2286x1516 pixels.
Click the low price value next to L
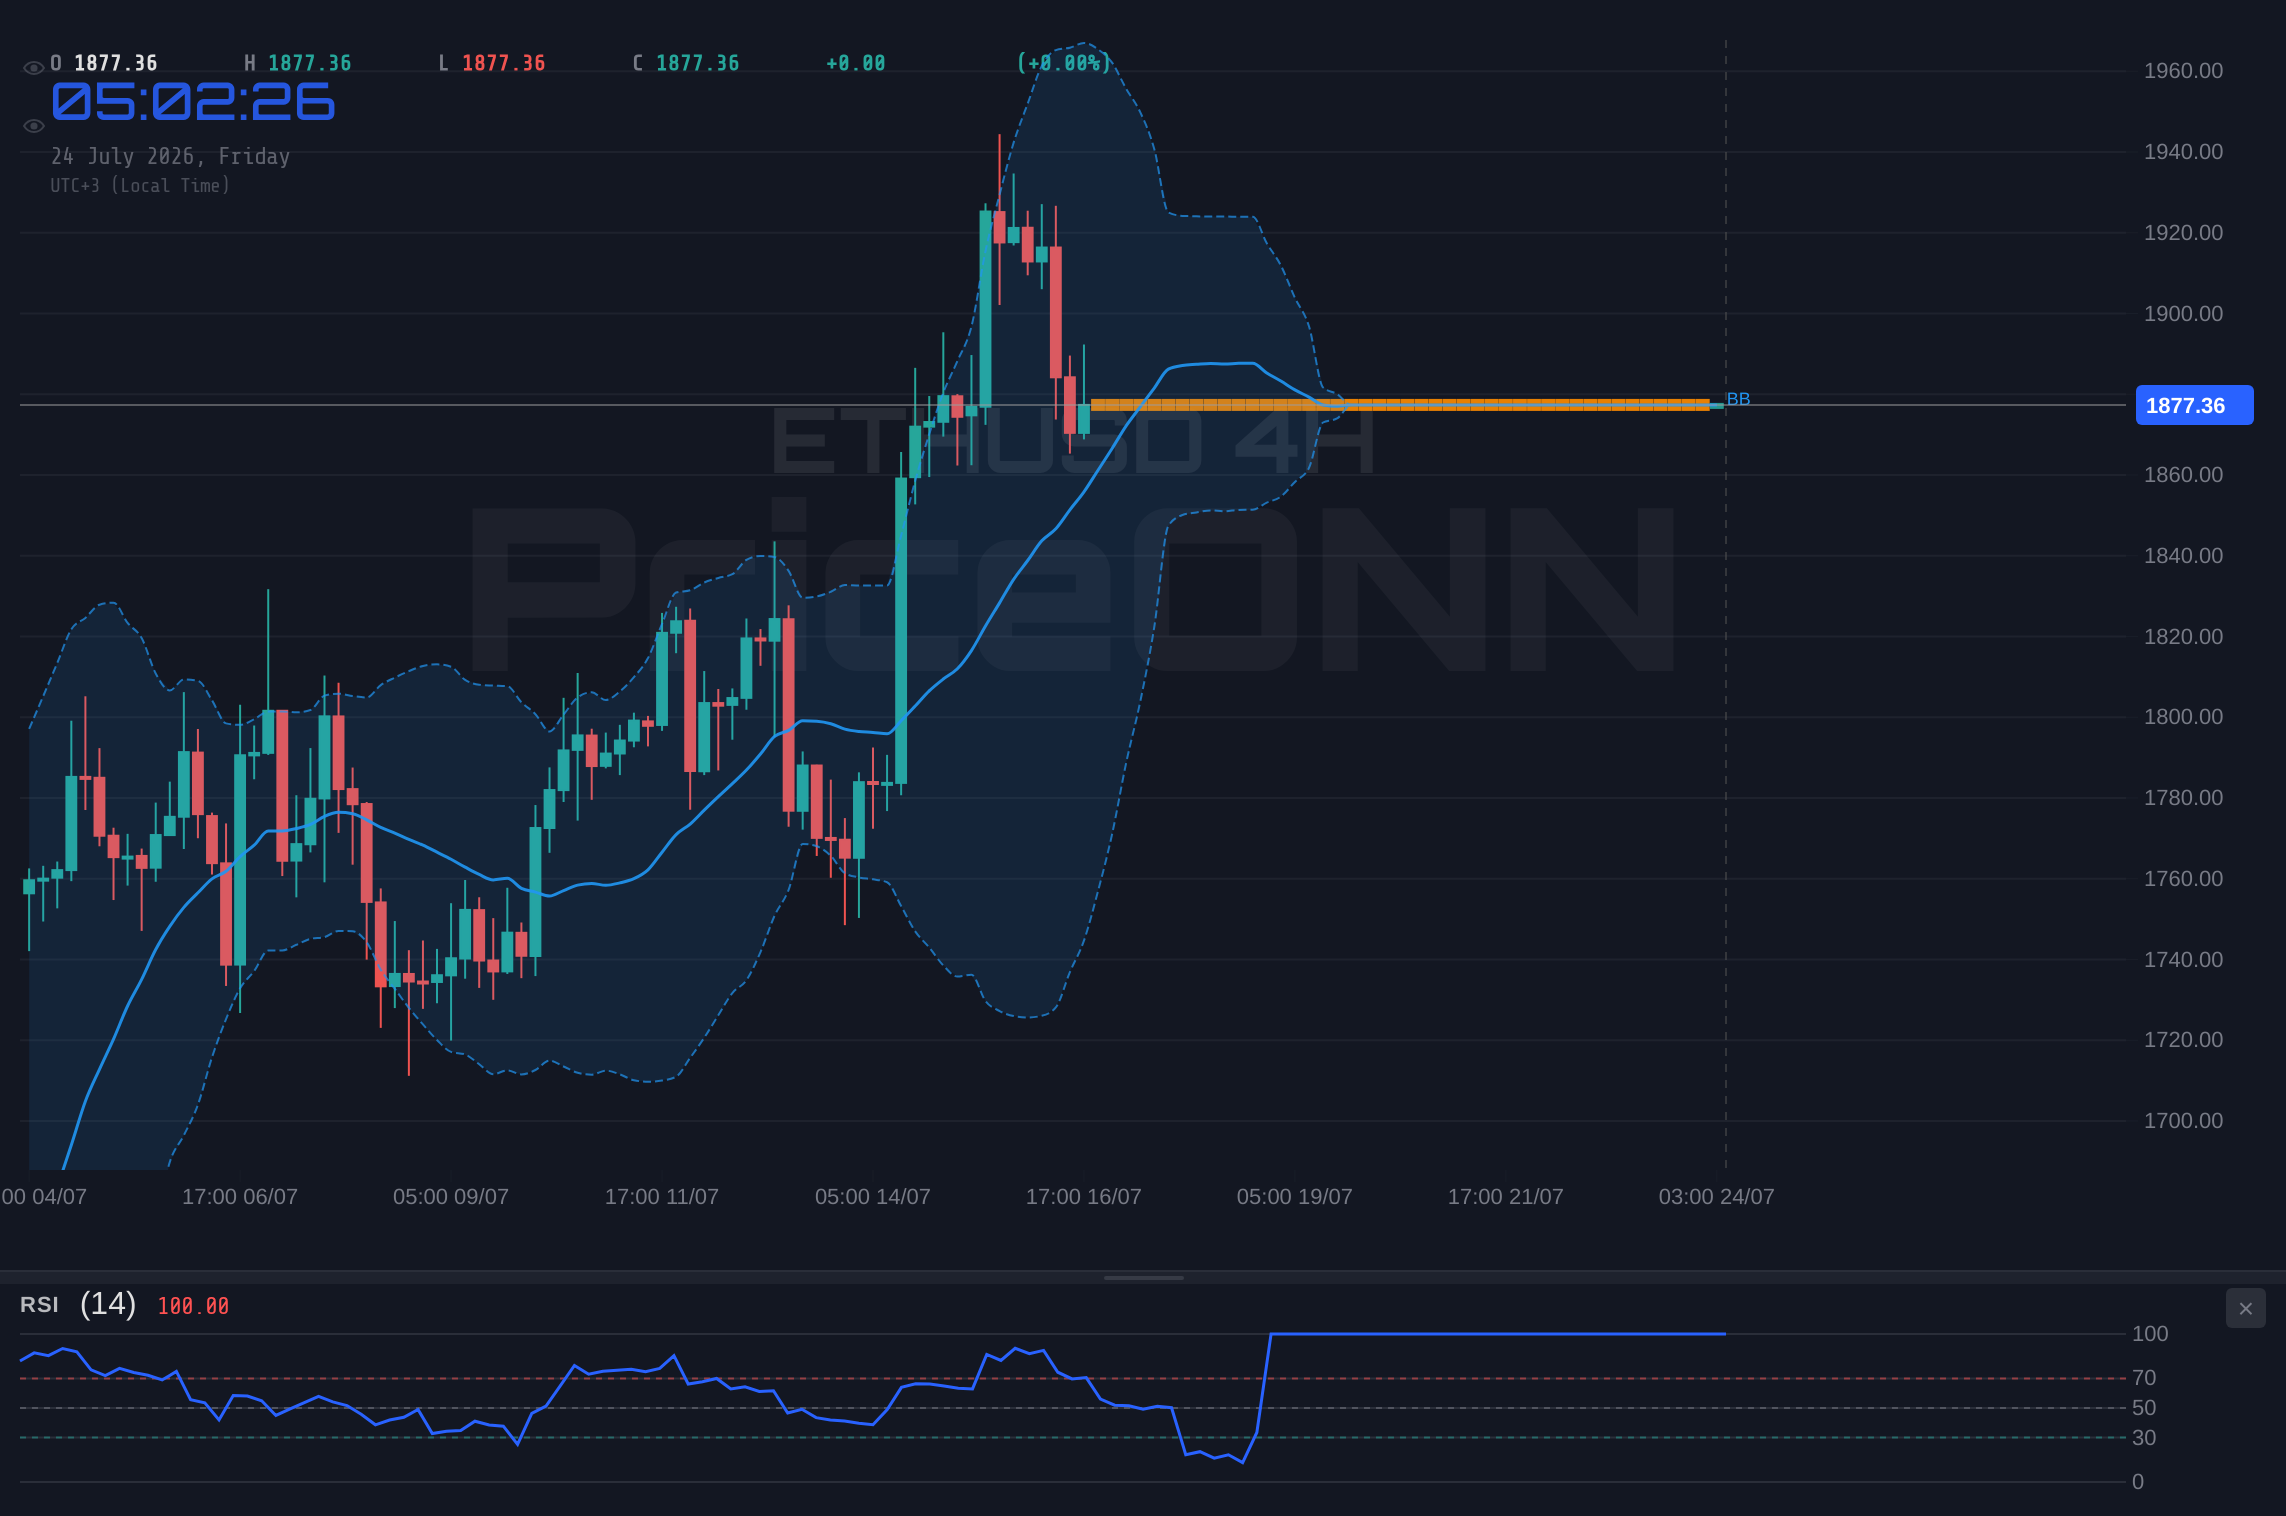click(x=504, y=63)
